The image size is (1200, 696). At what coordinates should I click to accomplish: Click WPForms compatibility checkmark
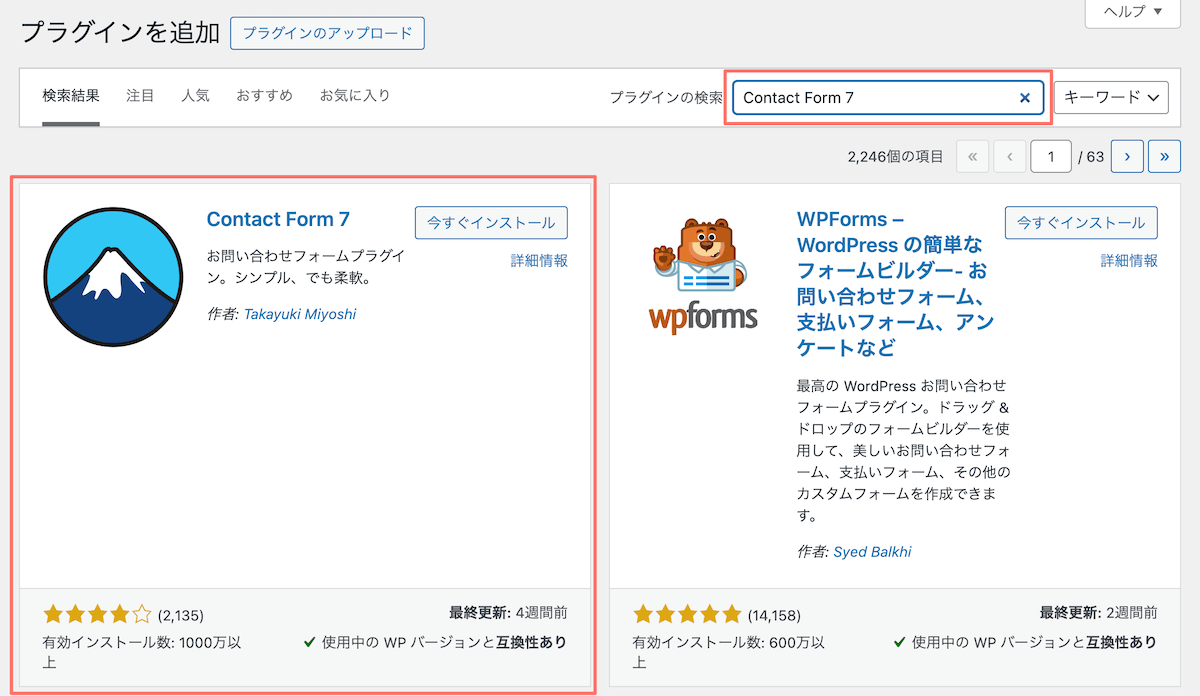point(900,643)
